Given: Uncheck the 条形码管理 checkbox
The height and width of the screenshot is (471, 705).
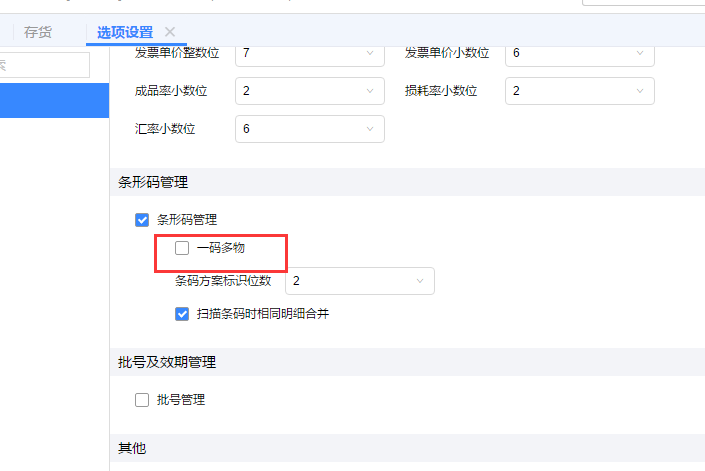Looking at the screenshot, I should (142, 220).
